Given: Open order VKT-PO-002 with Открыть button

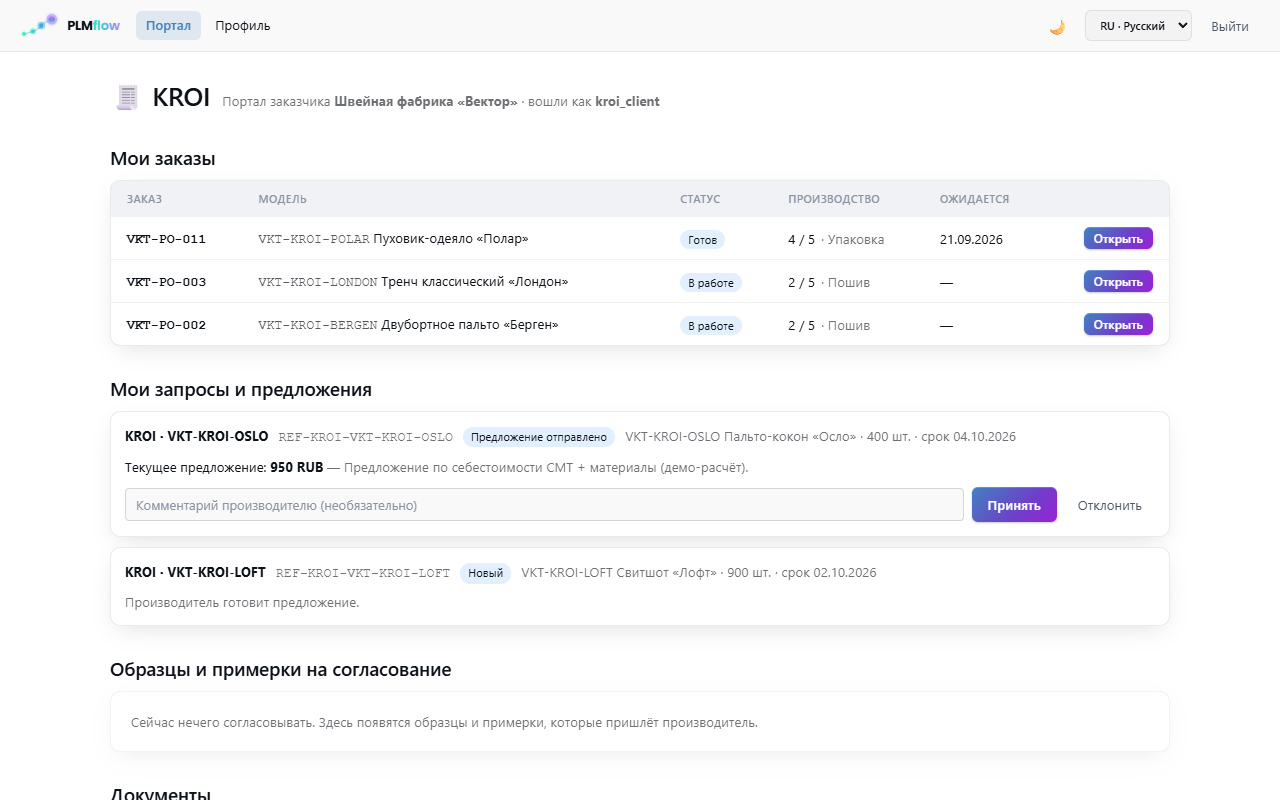Looking at the screenshot, I should tap(1118, 324).
